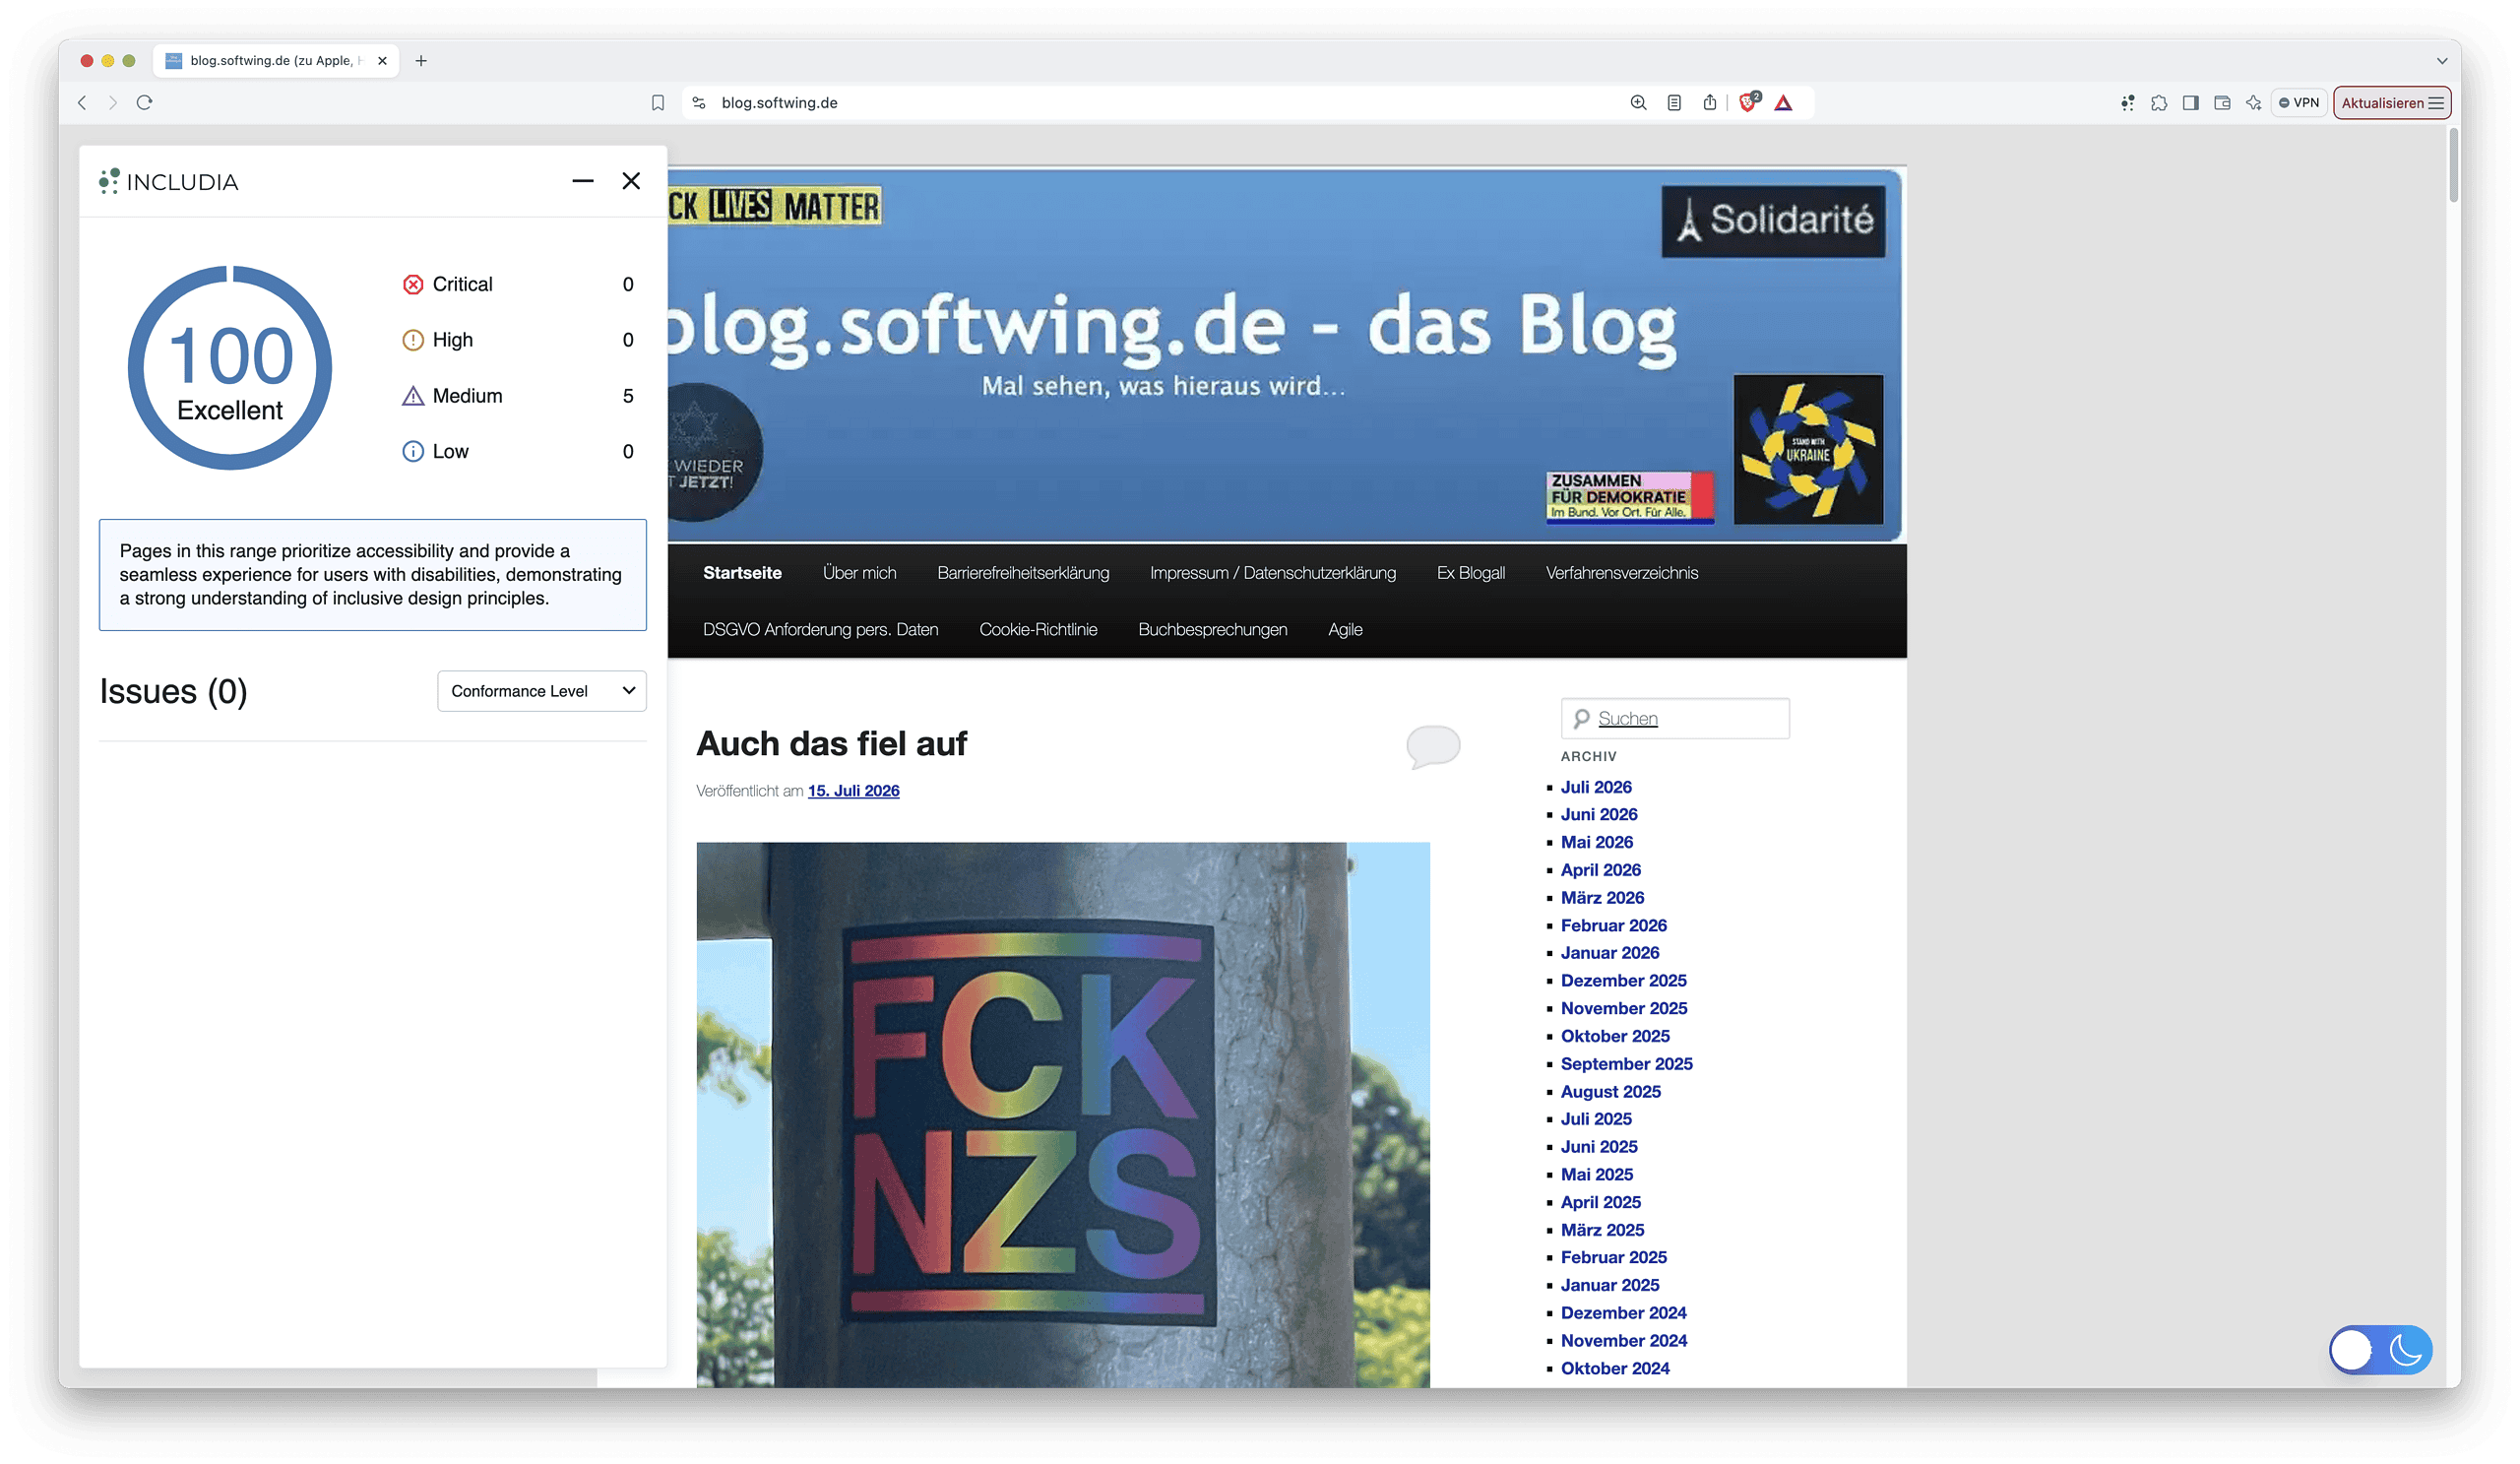2520x1464 pixels.
Task: Open the extensions puzzle icon
Action: (2159, 103)
